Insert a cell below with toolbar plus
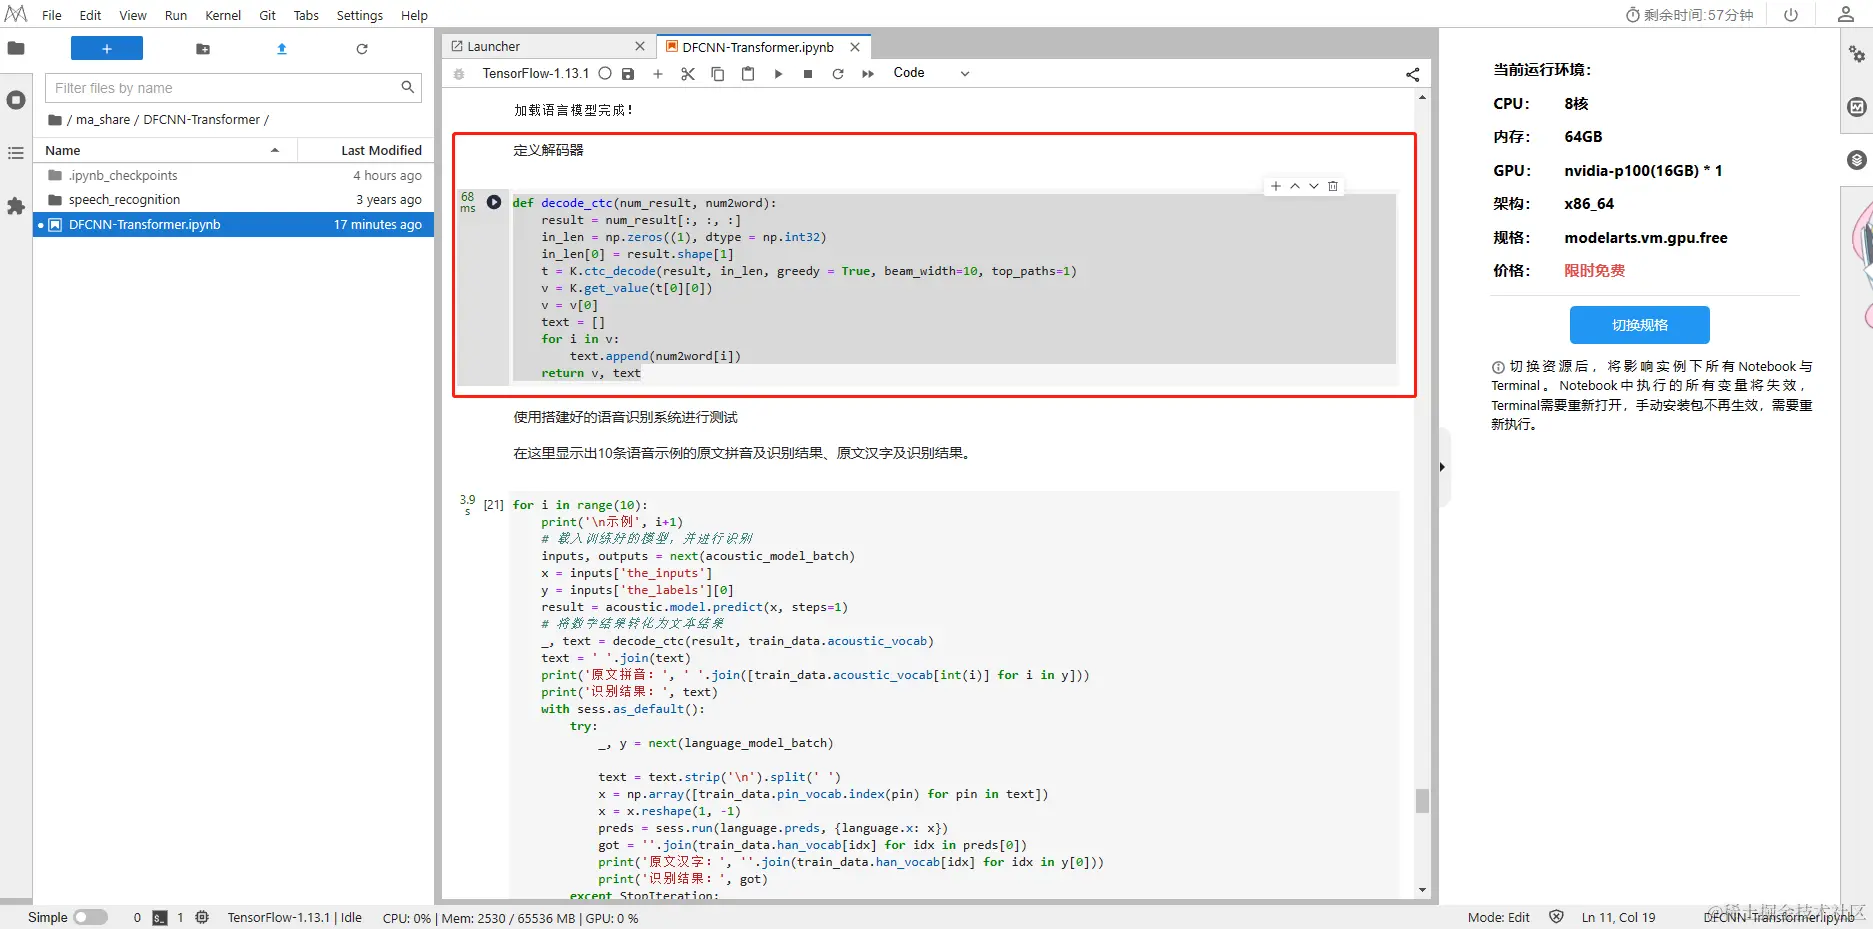Viewport: 1873px width, 929px height. 658,74
